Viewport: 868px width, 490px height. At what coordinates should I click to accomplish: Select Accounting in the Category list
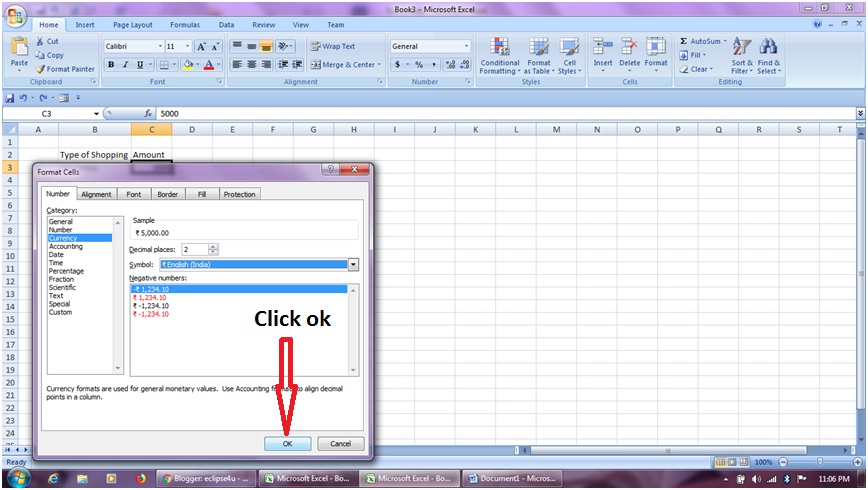66,246
